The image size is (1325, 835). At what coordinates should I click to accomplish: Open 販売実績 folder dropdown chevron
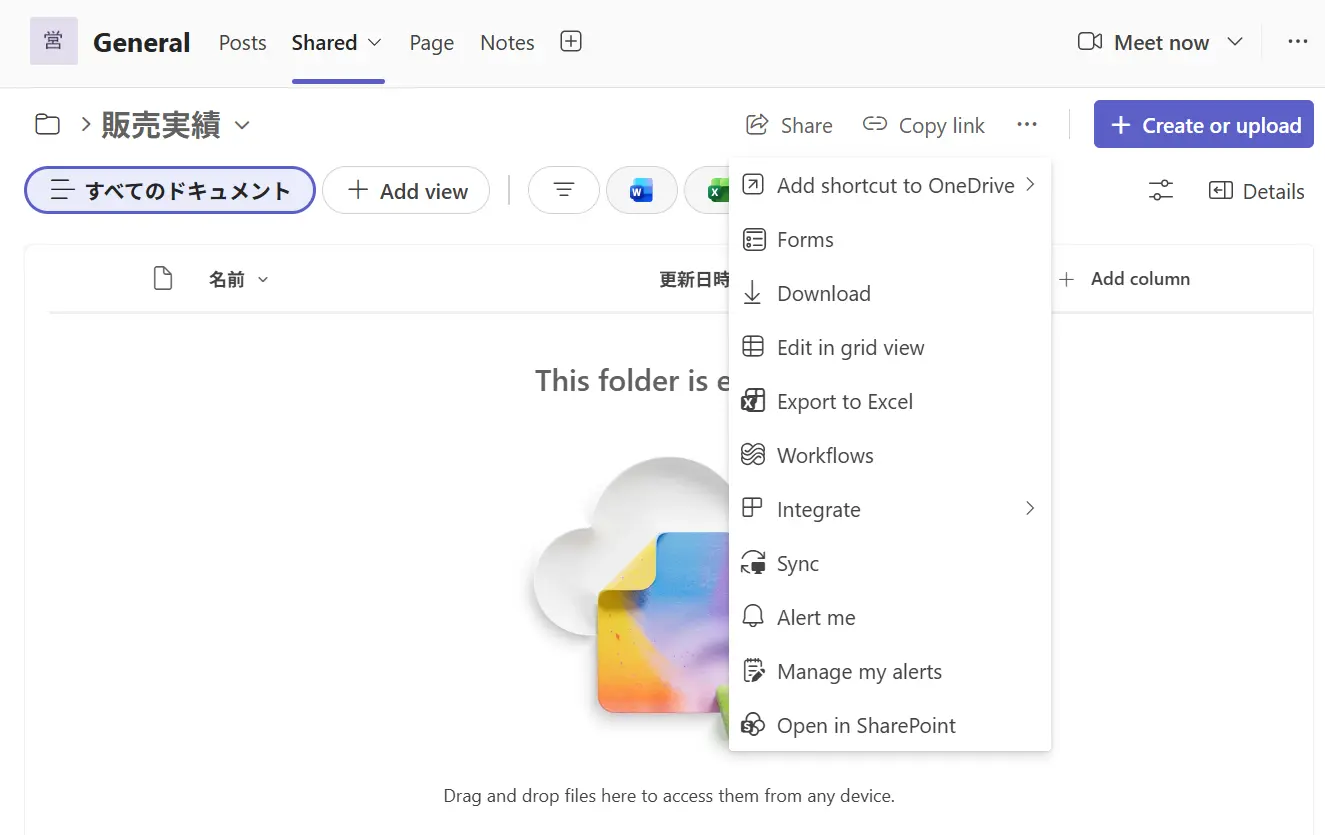(x=242, y=126)
